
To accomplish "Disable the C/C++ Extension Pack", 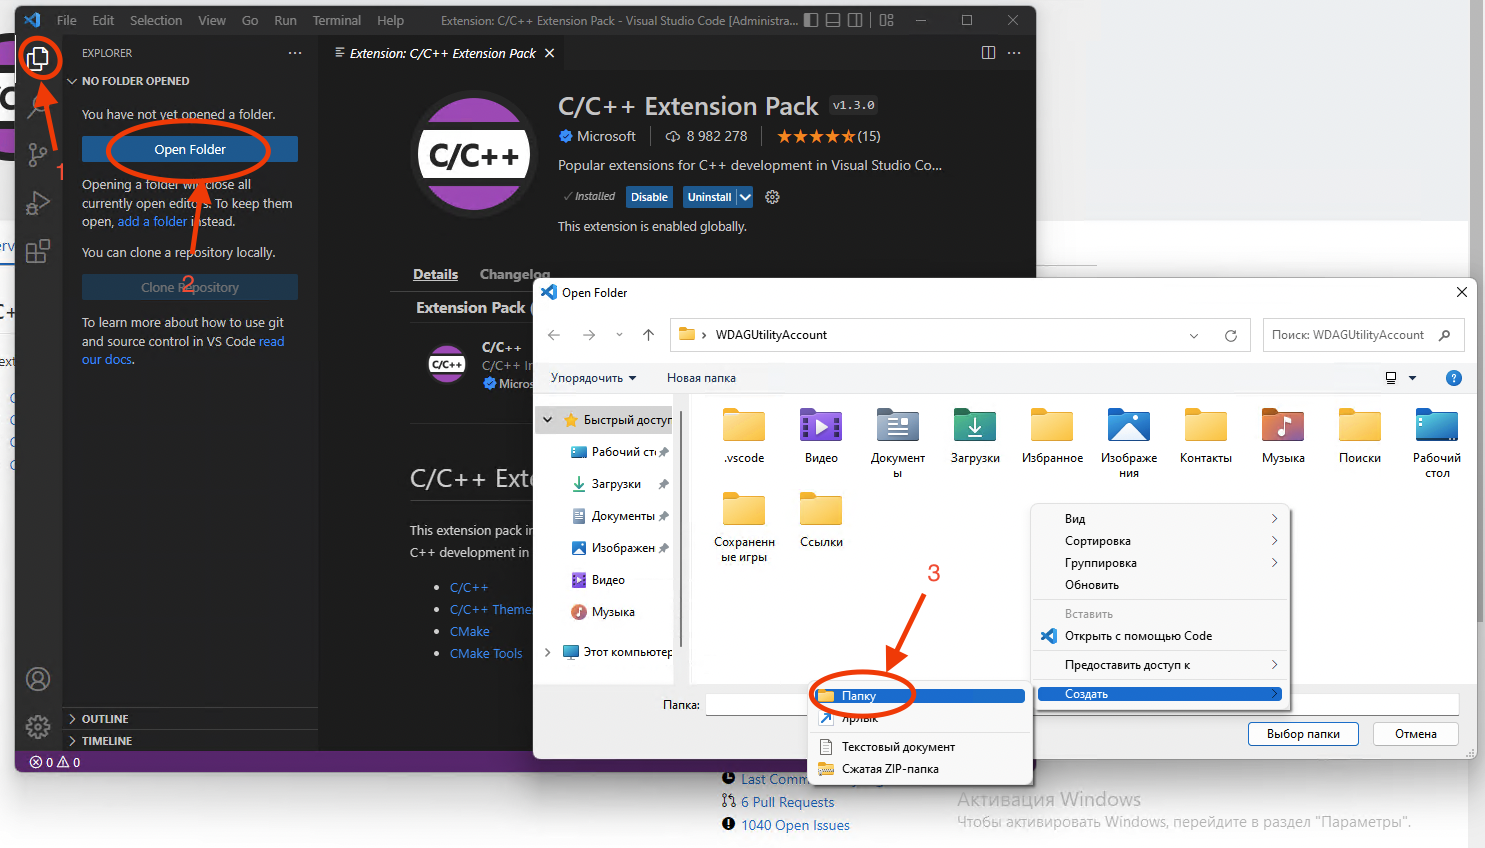I will 649,197.
